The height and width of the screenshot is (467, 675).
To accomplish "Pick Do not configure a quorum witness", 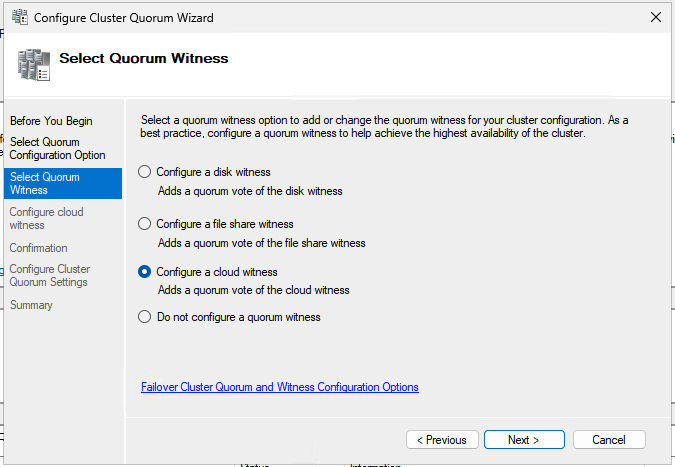I will coord(145,317).
